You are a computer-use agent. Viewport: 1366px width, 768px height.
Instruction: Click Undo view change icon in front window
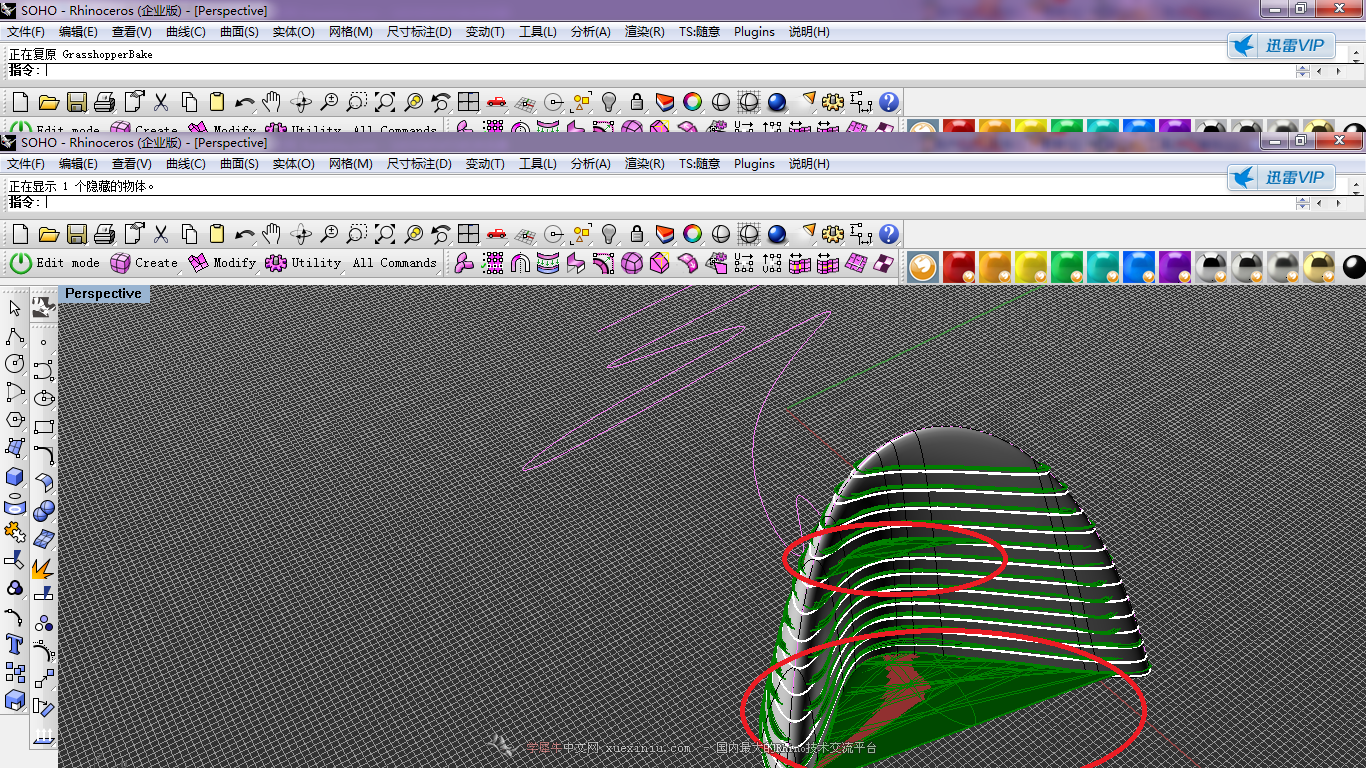coord(441,234)
